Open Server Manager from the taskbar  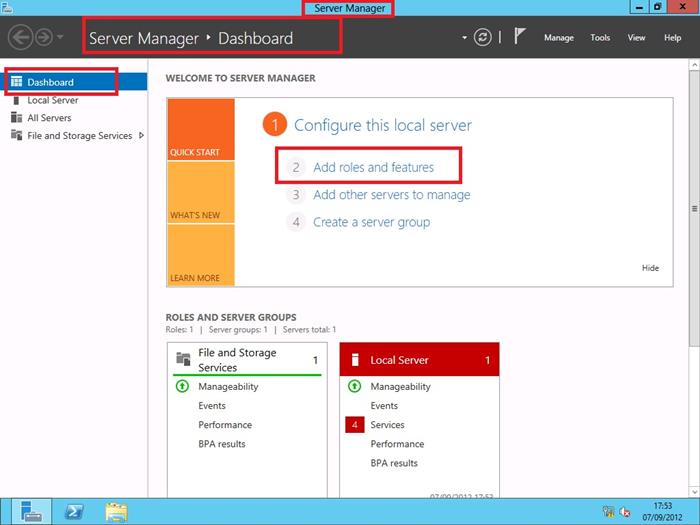click(31, 512)
